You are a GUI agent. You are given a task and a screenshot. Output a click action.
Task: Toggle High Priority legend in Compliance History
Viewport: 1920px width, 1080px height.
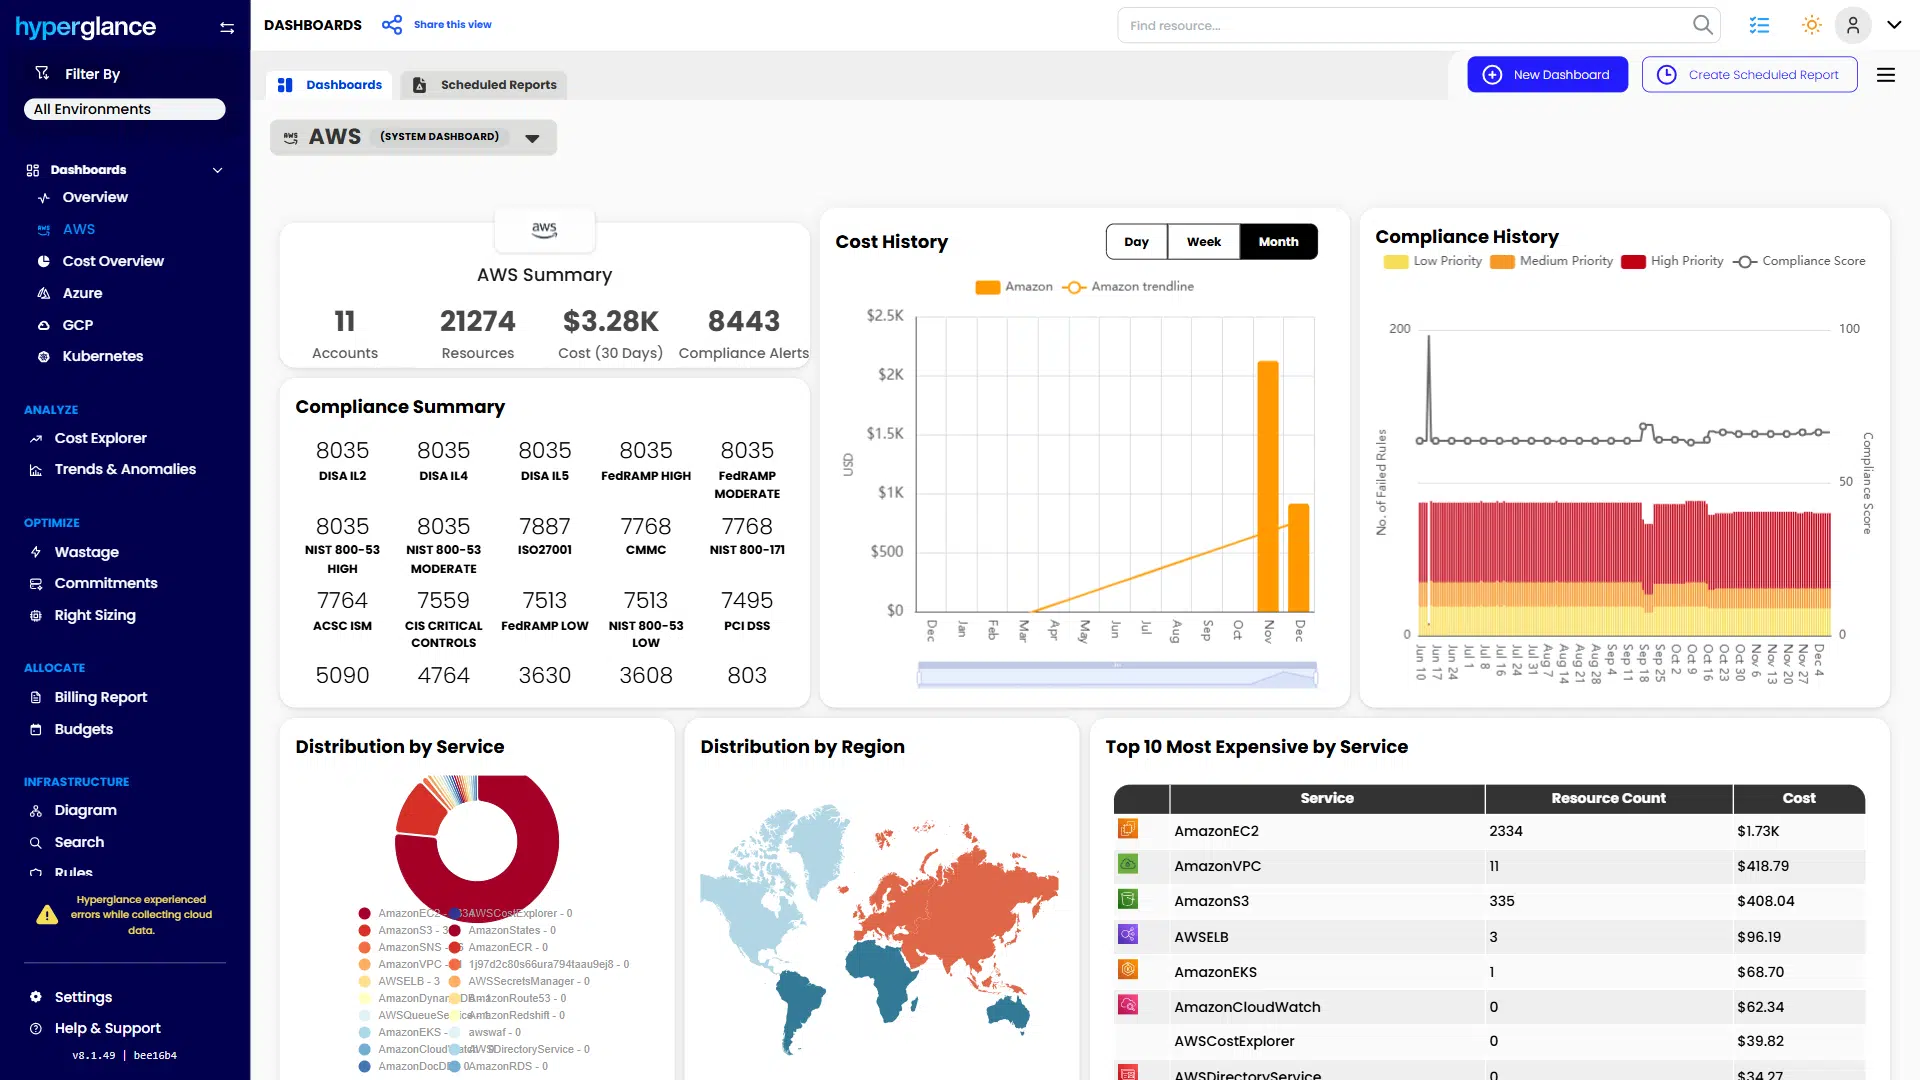click(1673, 261)
